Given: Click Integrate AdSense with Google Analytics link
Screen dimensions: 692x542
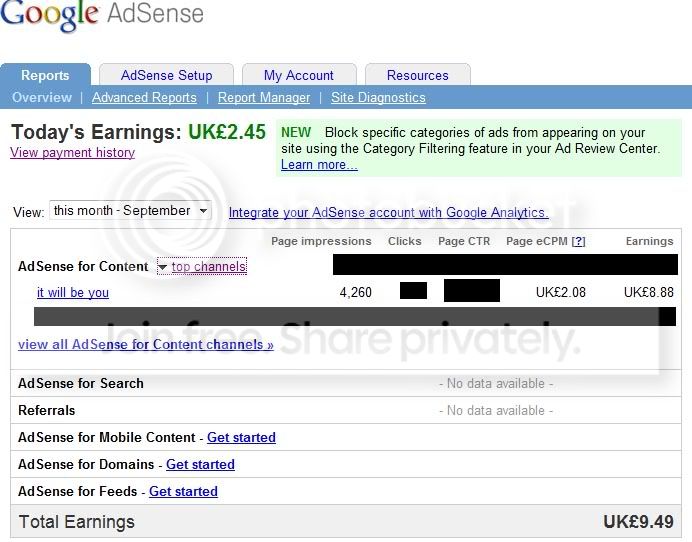Looking at the screenshot, I should (388, 212).
